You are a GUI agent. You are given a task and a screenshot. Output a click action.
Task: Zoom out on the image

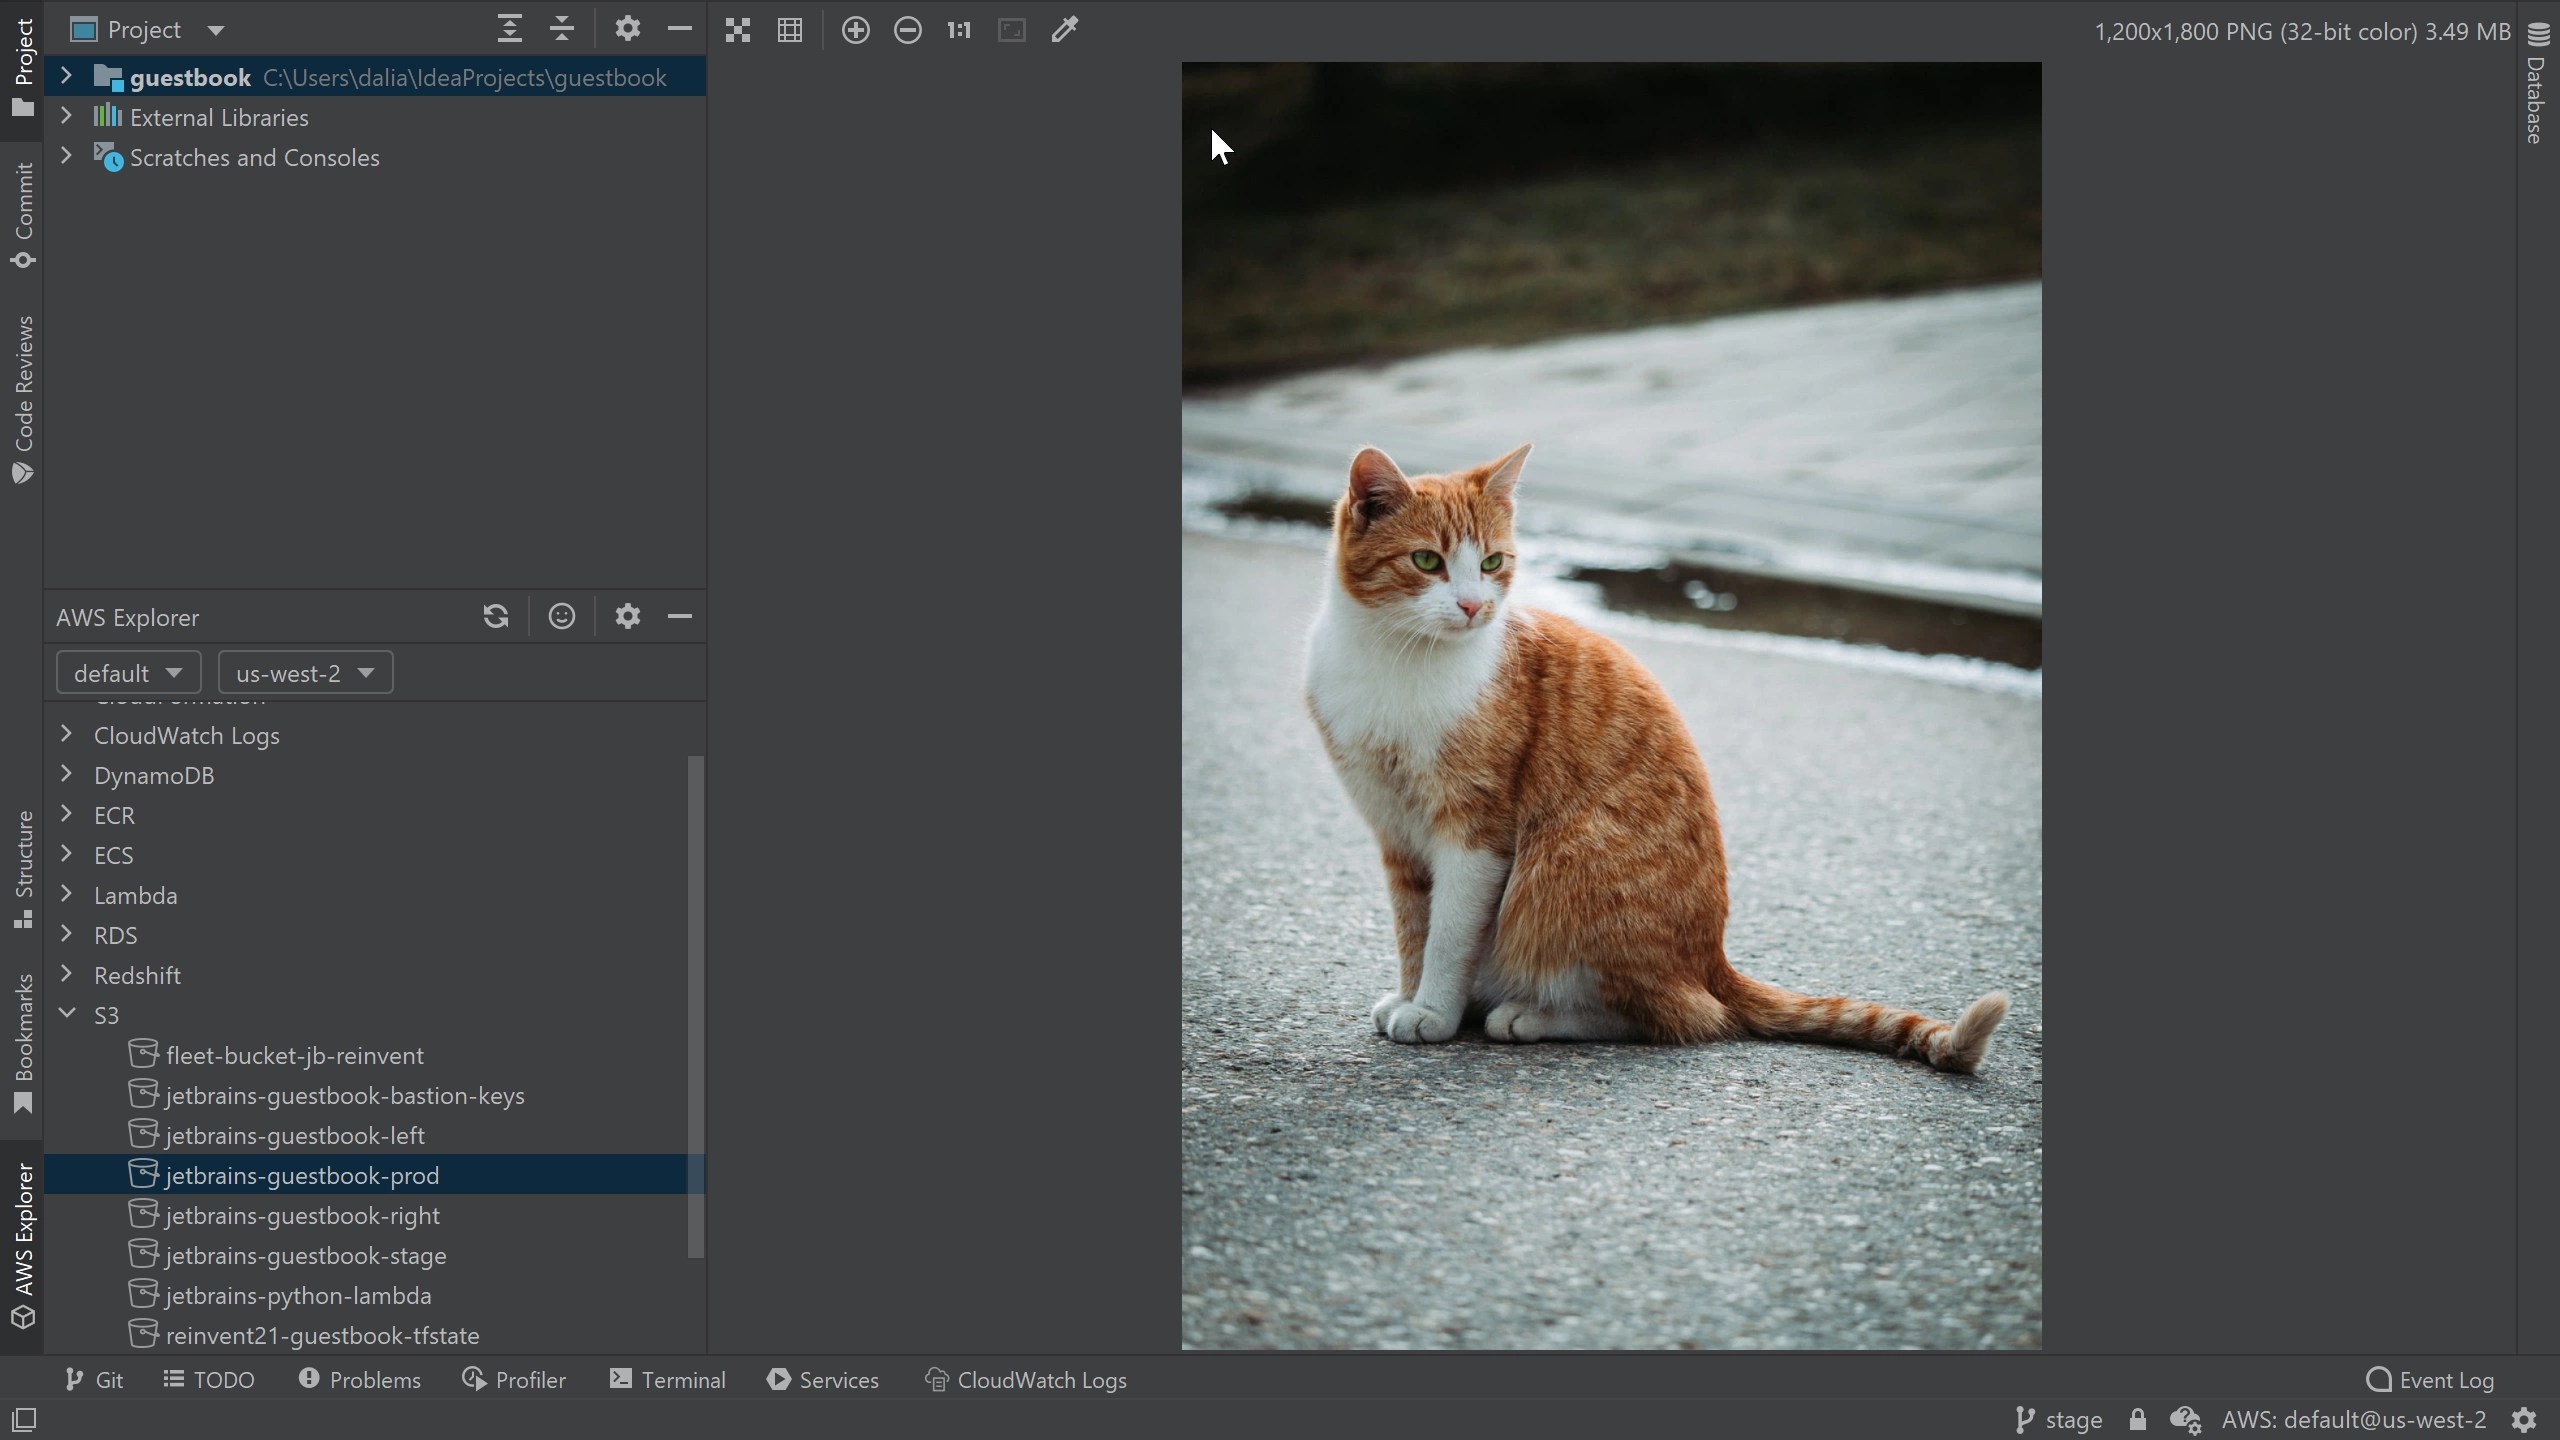tap(907, 29)
